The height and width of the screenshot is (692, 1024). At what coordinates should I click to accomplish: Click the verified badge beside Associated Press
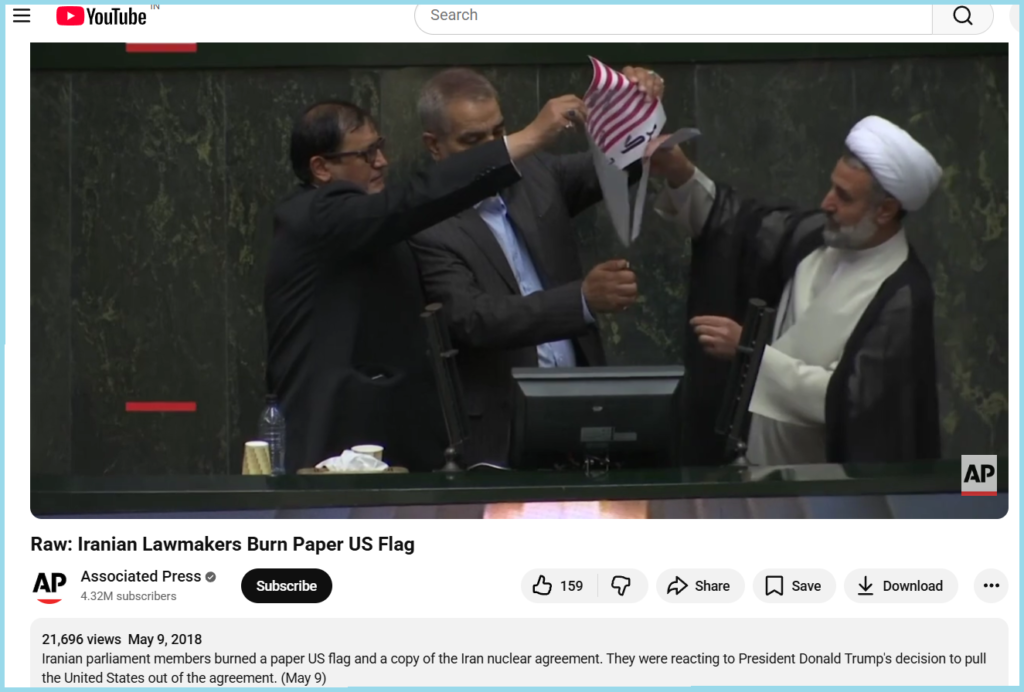[x=210, y=576]
